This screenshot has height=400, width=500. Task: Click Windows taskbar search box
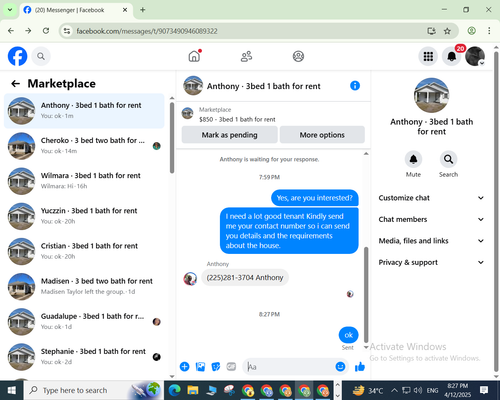click(93, 390)
